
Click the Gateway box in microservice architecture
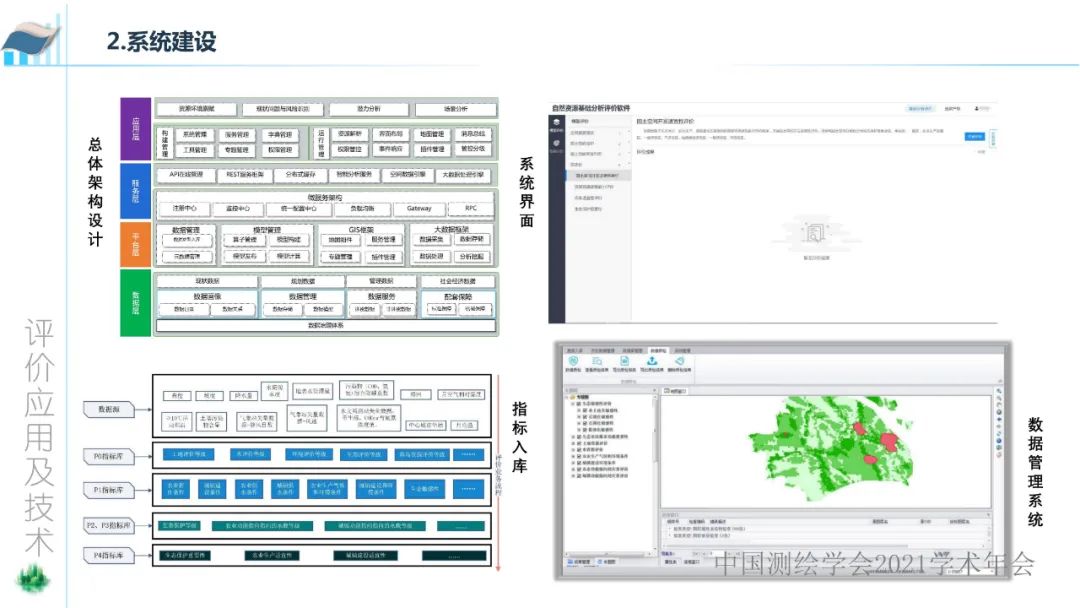click(x=419, y=209)
